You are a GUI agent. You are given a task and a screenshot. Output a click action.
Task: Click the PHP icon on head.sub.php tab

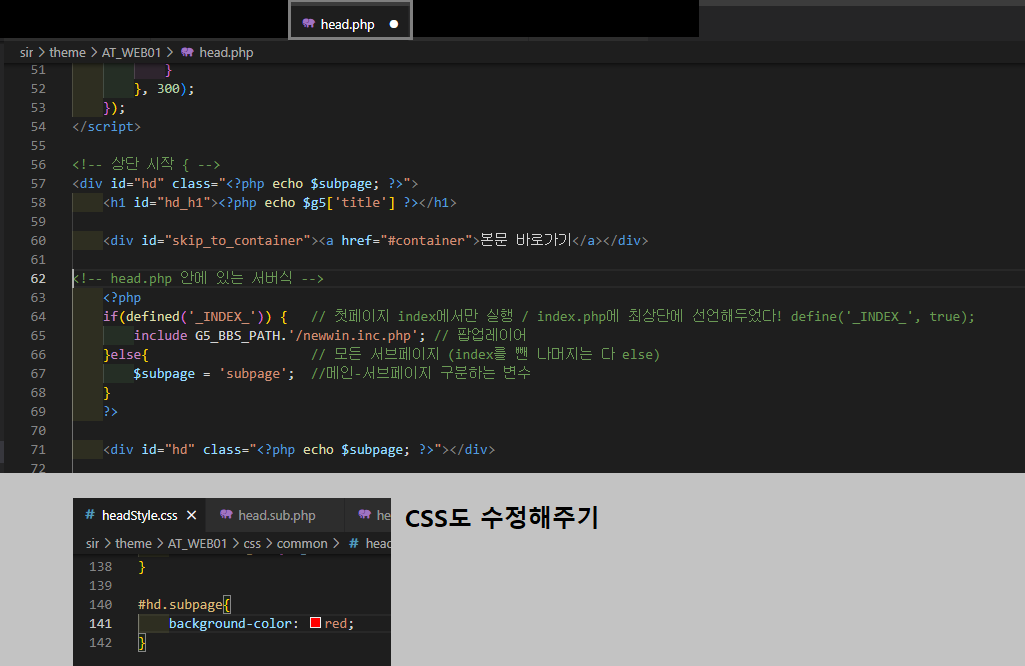tap(226, 515)
